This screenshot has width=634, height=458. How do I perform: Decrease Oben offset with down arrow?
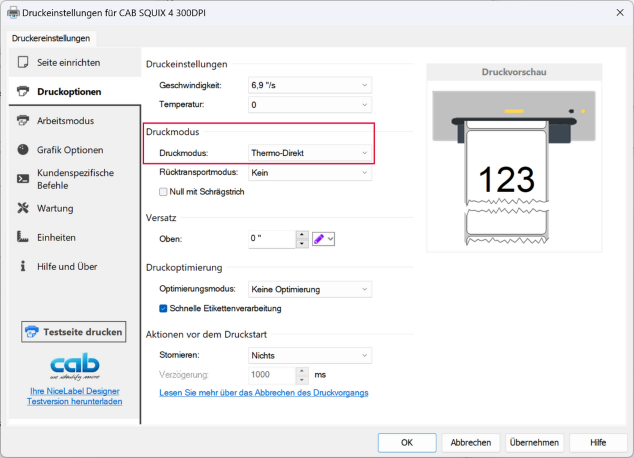[302, 243]
